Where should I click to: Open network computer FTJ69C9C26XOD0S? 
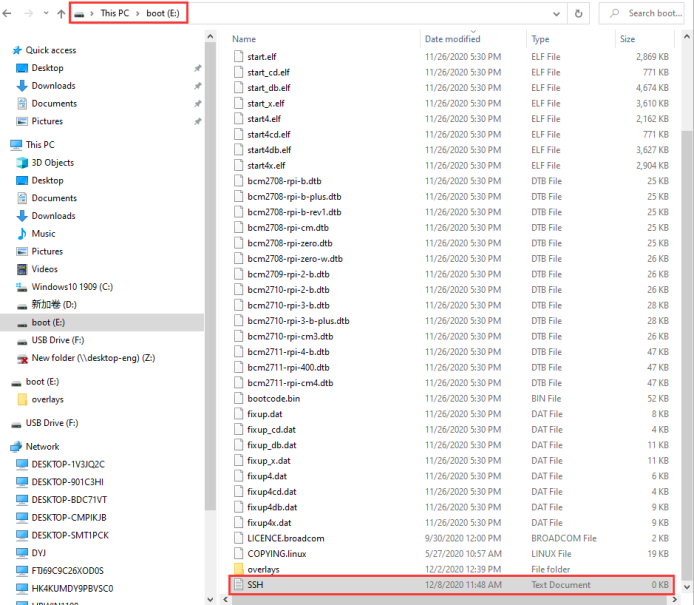(x=67, y=570)
